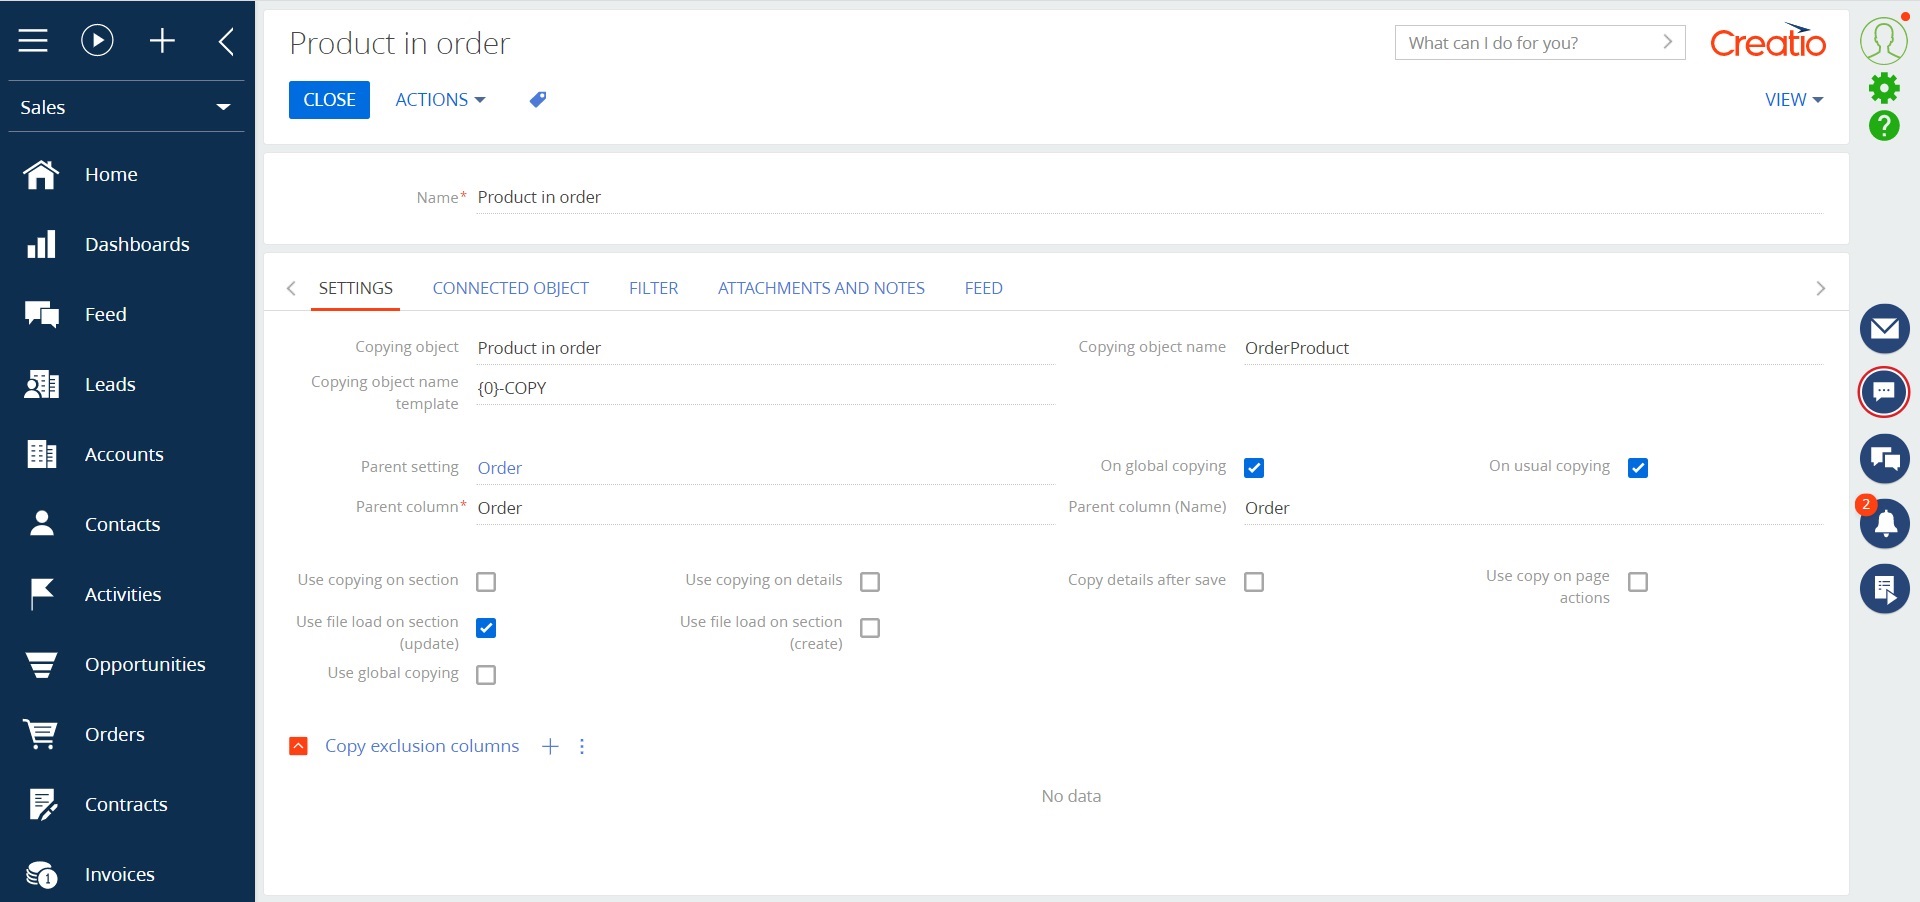
Task: Open the system designer gear icon
Action: point(1884,88)
